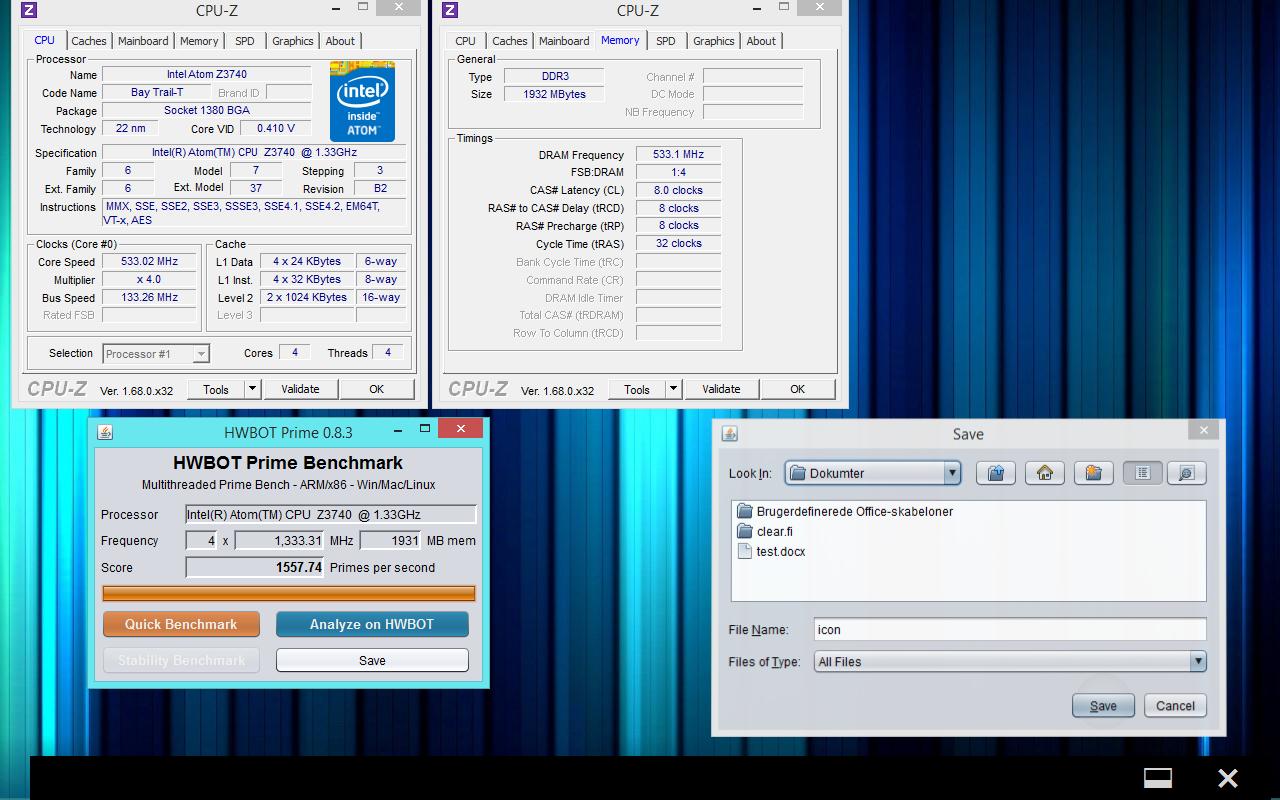Click CPU-Z icon in left window title bar
The height and width of the screenshot is (800, 1280).
point(29,10)
